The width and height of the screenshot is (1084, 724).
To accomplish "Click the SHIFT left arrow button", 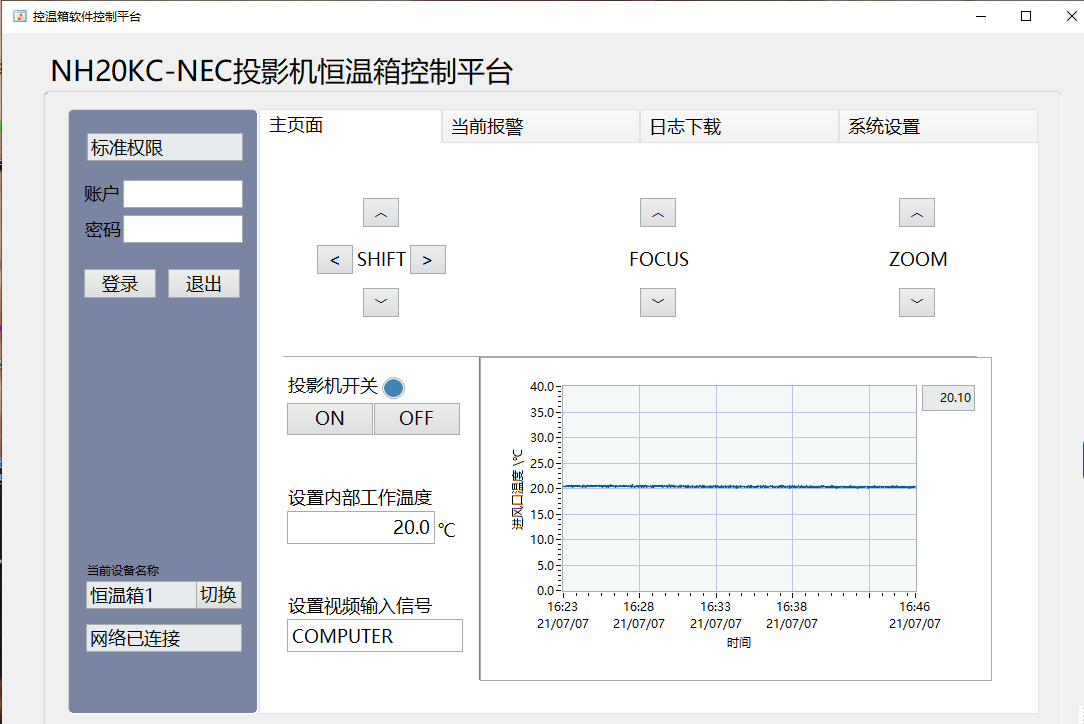I will pyautogui.click(x=335, y=260).
